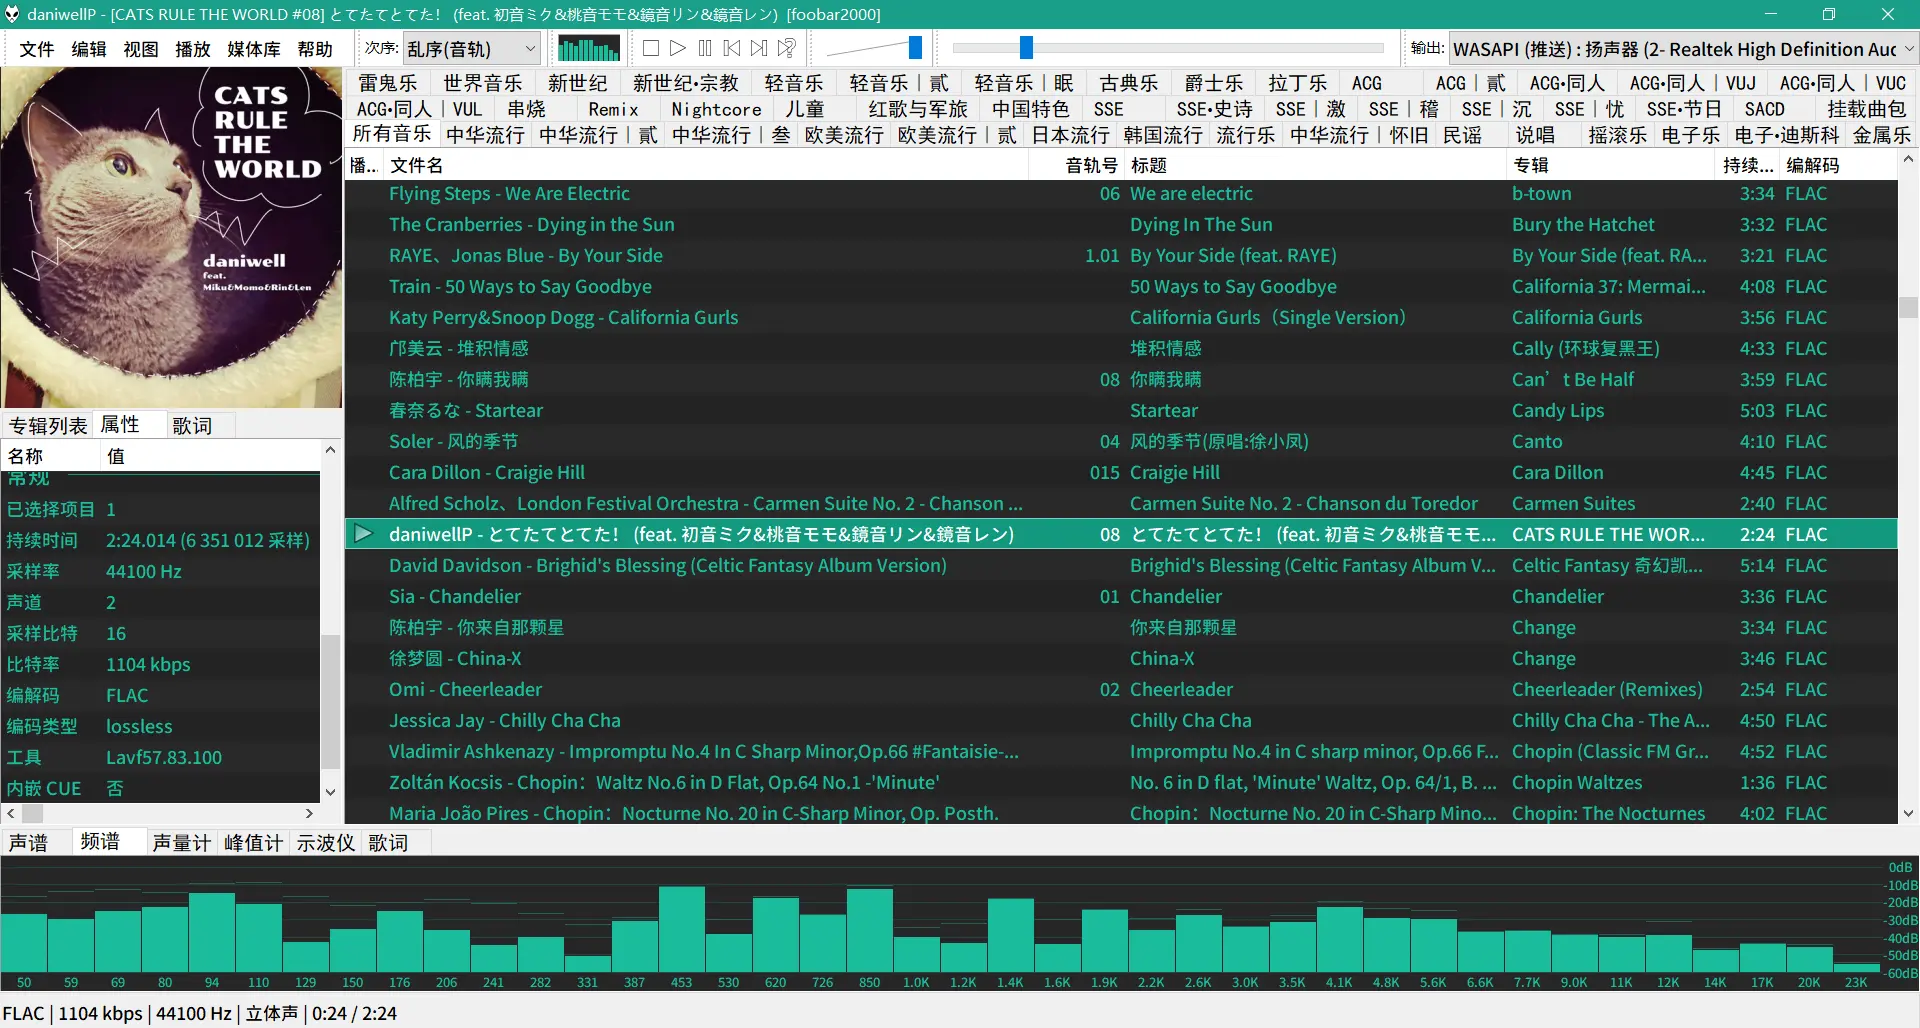This screenshot has height=1028, width=1920.
Task: Open the playback order dropdown
Action: tap(472, 48)
